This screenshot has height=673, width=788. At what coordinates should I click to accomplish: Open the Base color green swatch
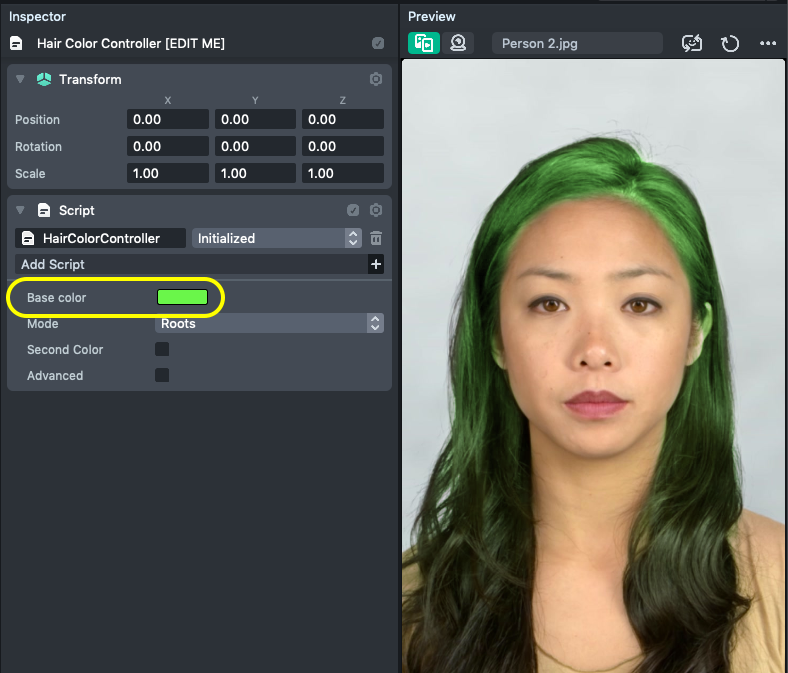tap(182, 297)
